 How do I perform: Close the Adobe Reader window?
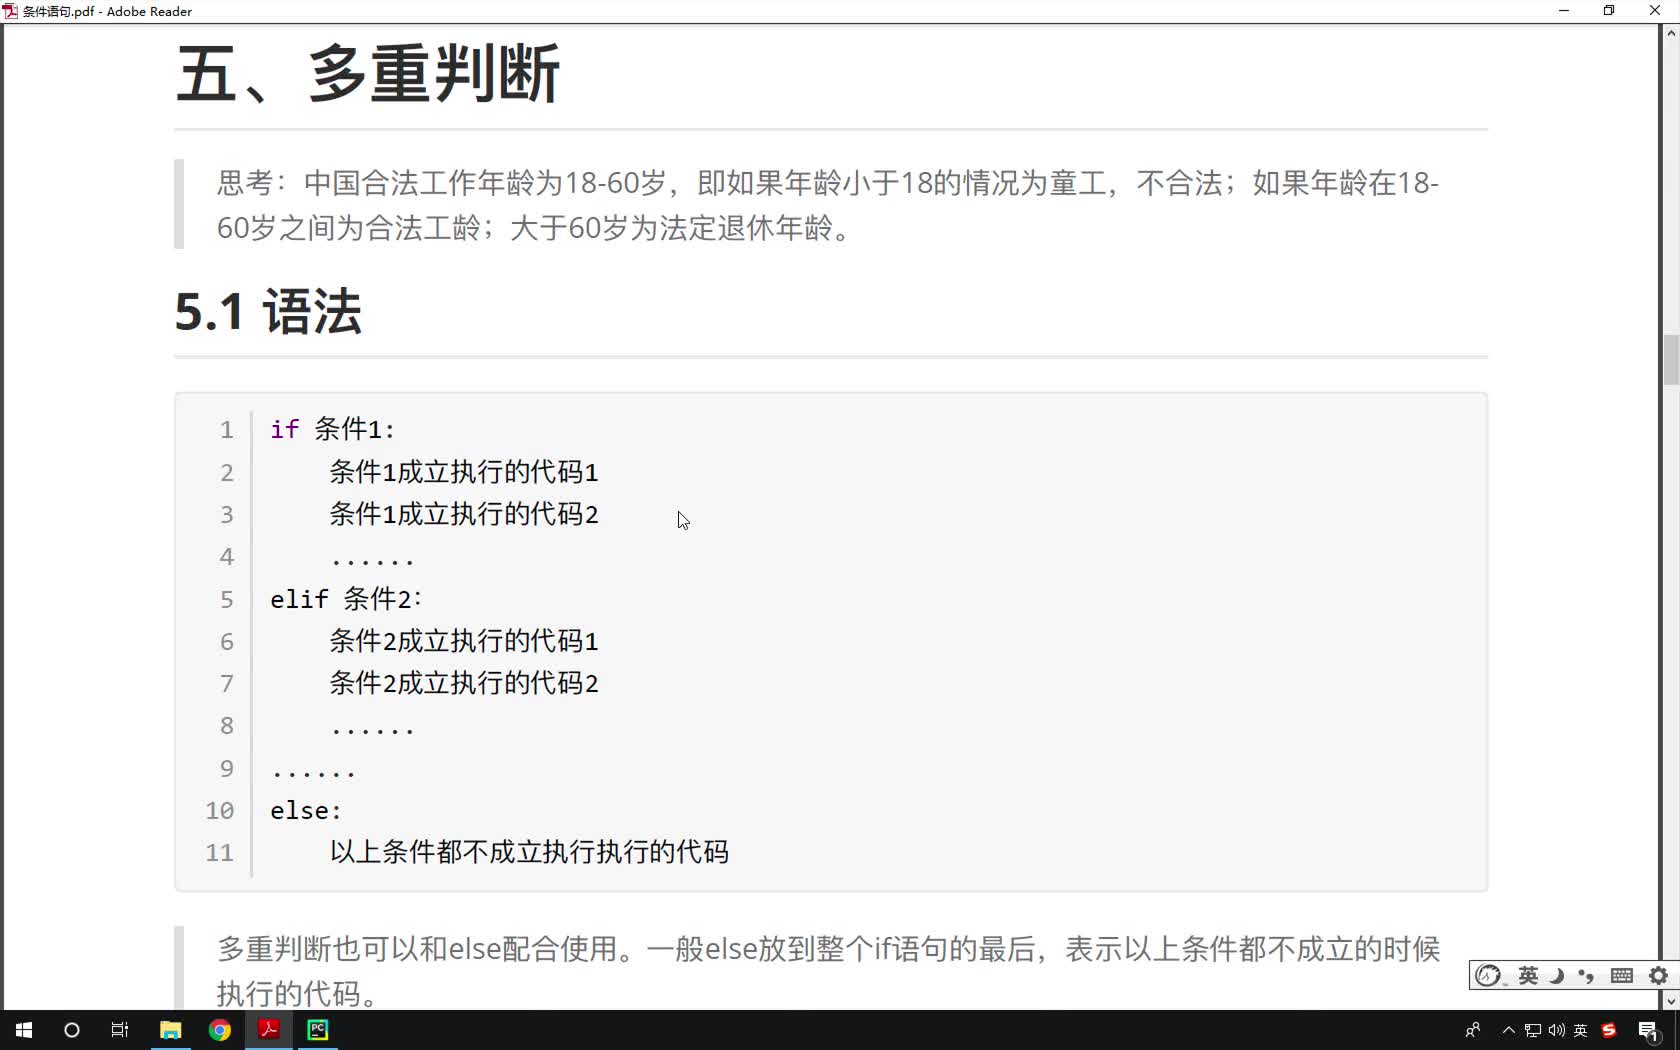(x=1655, y=11)
